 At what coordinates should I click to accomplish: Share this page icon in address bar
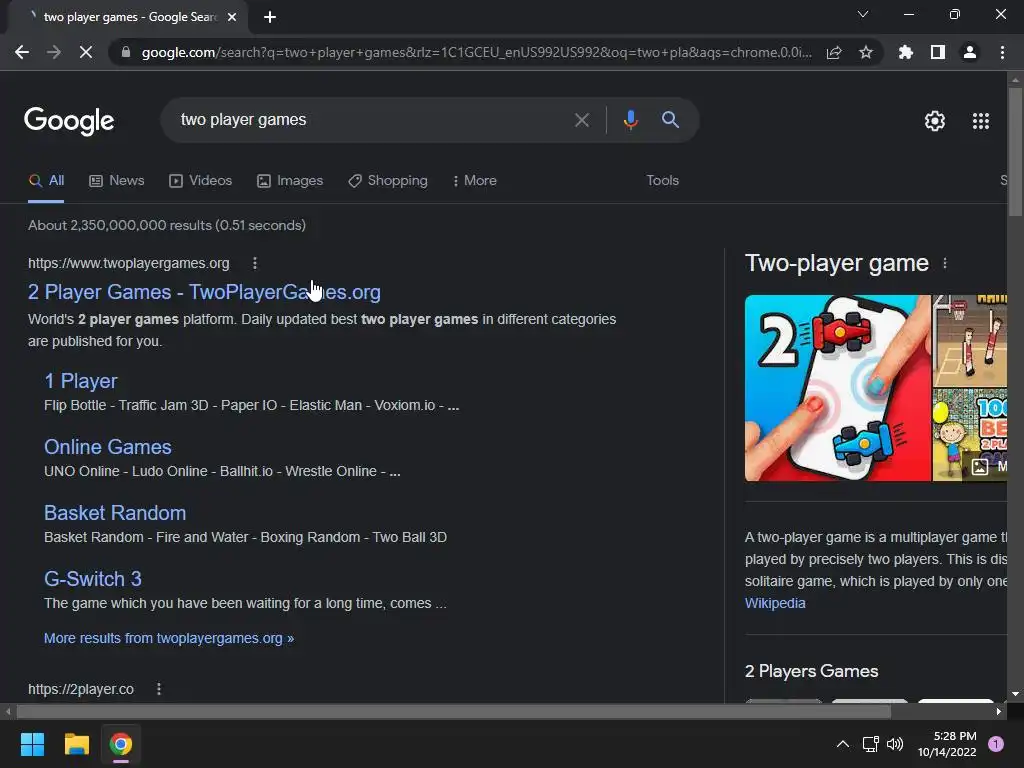point(834,52)
